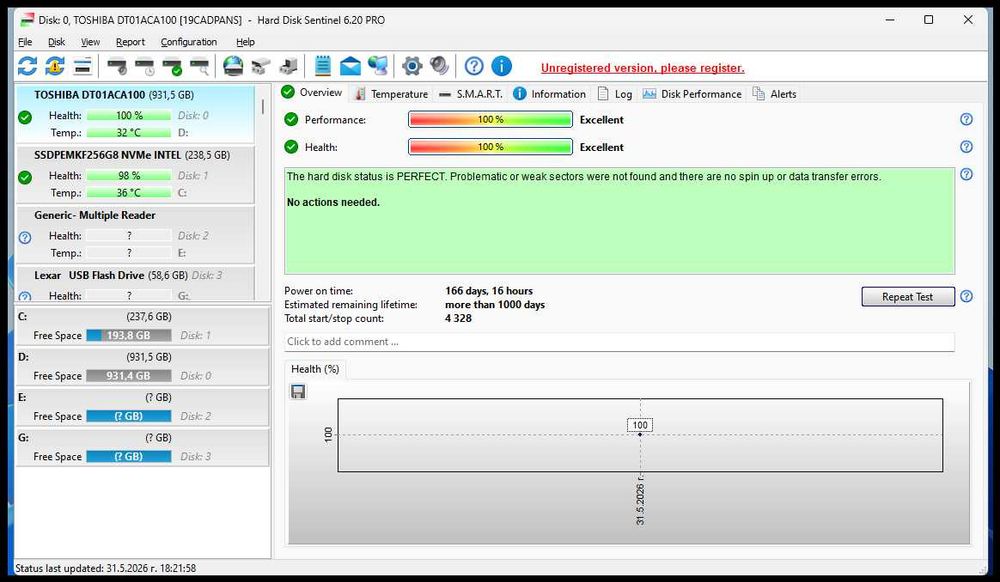Click the '166 days, 16 hours' power on value
Screen dimensions: 1000x582
[x=489, y=291]
